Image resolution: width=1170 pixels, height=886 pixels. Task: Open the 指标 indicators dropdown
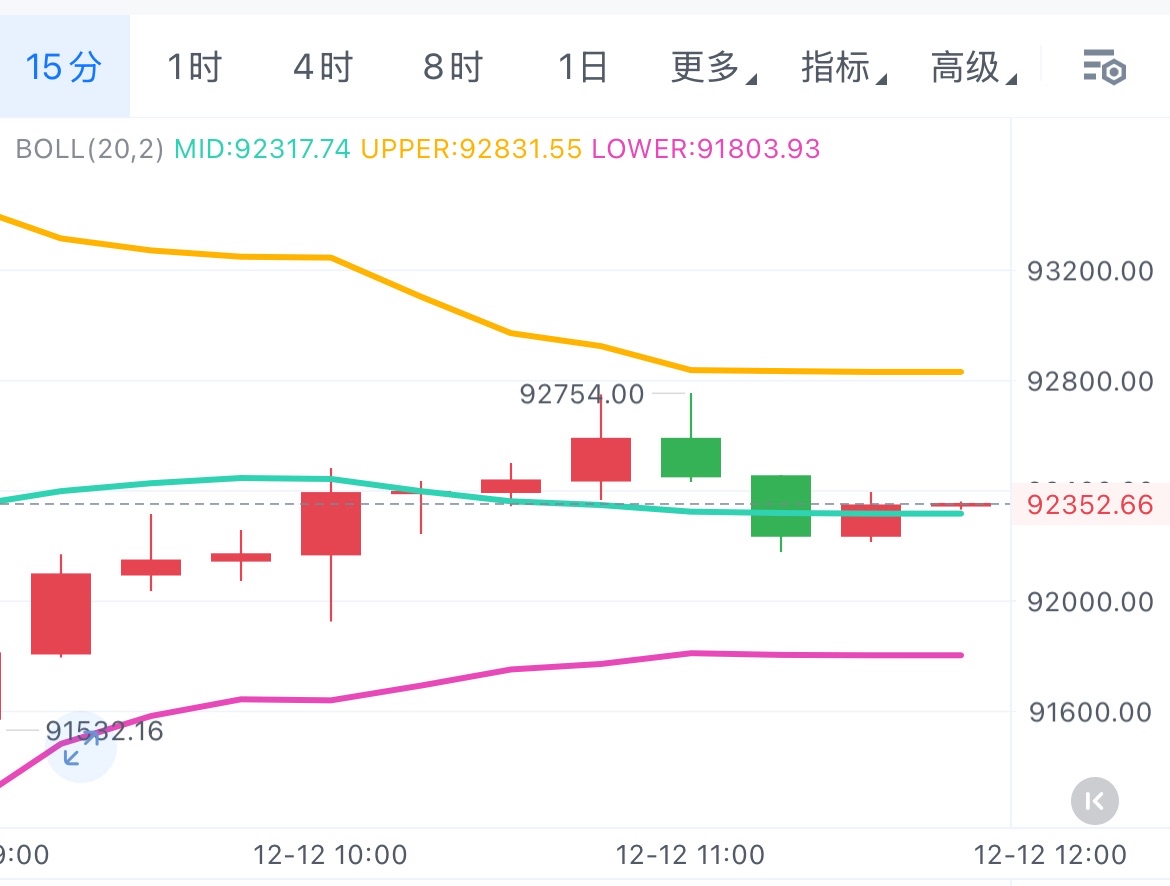[x=842, y=68]
